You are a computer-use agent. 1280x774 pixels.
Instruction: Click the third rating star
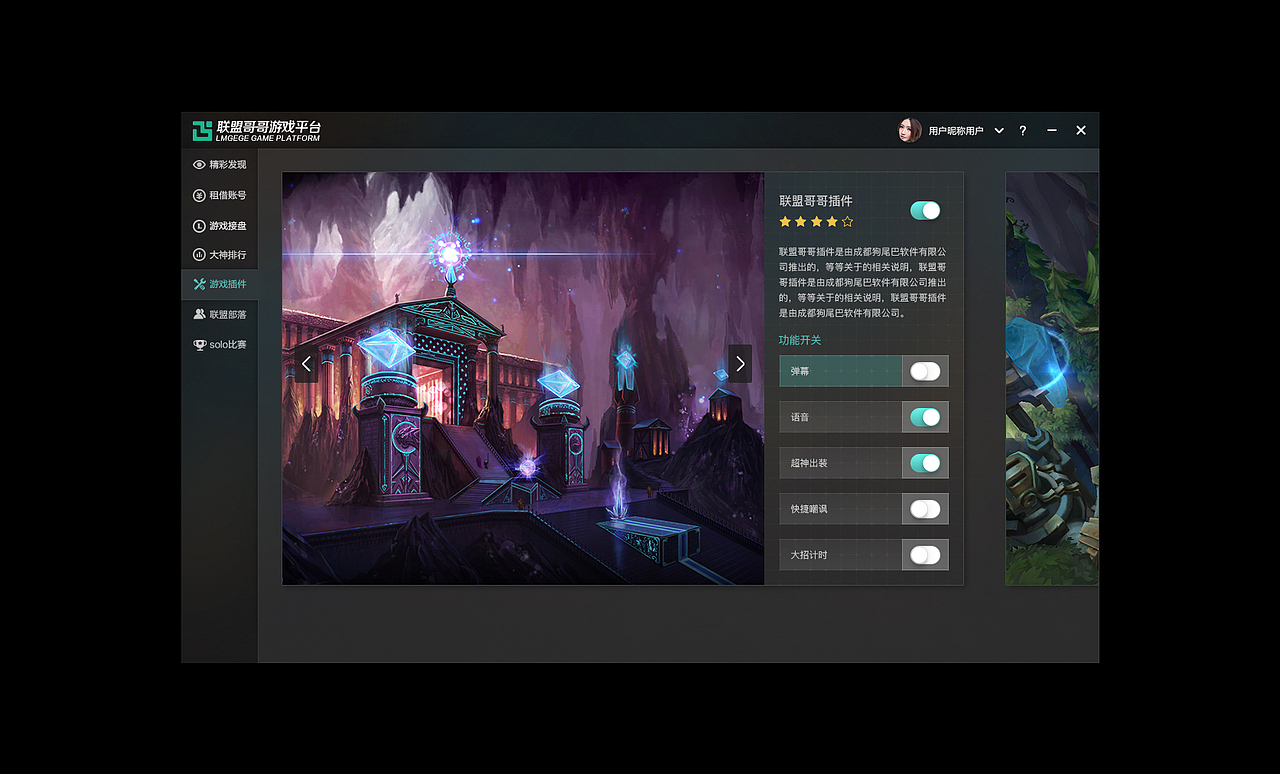point(817,222)
